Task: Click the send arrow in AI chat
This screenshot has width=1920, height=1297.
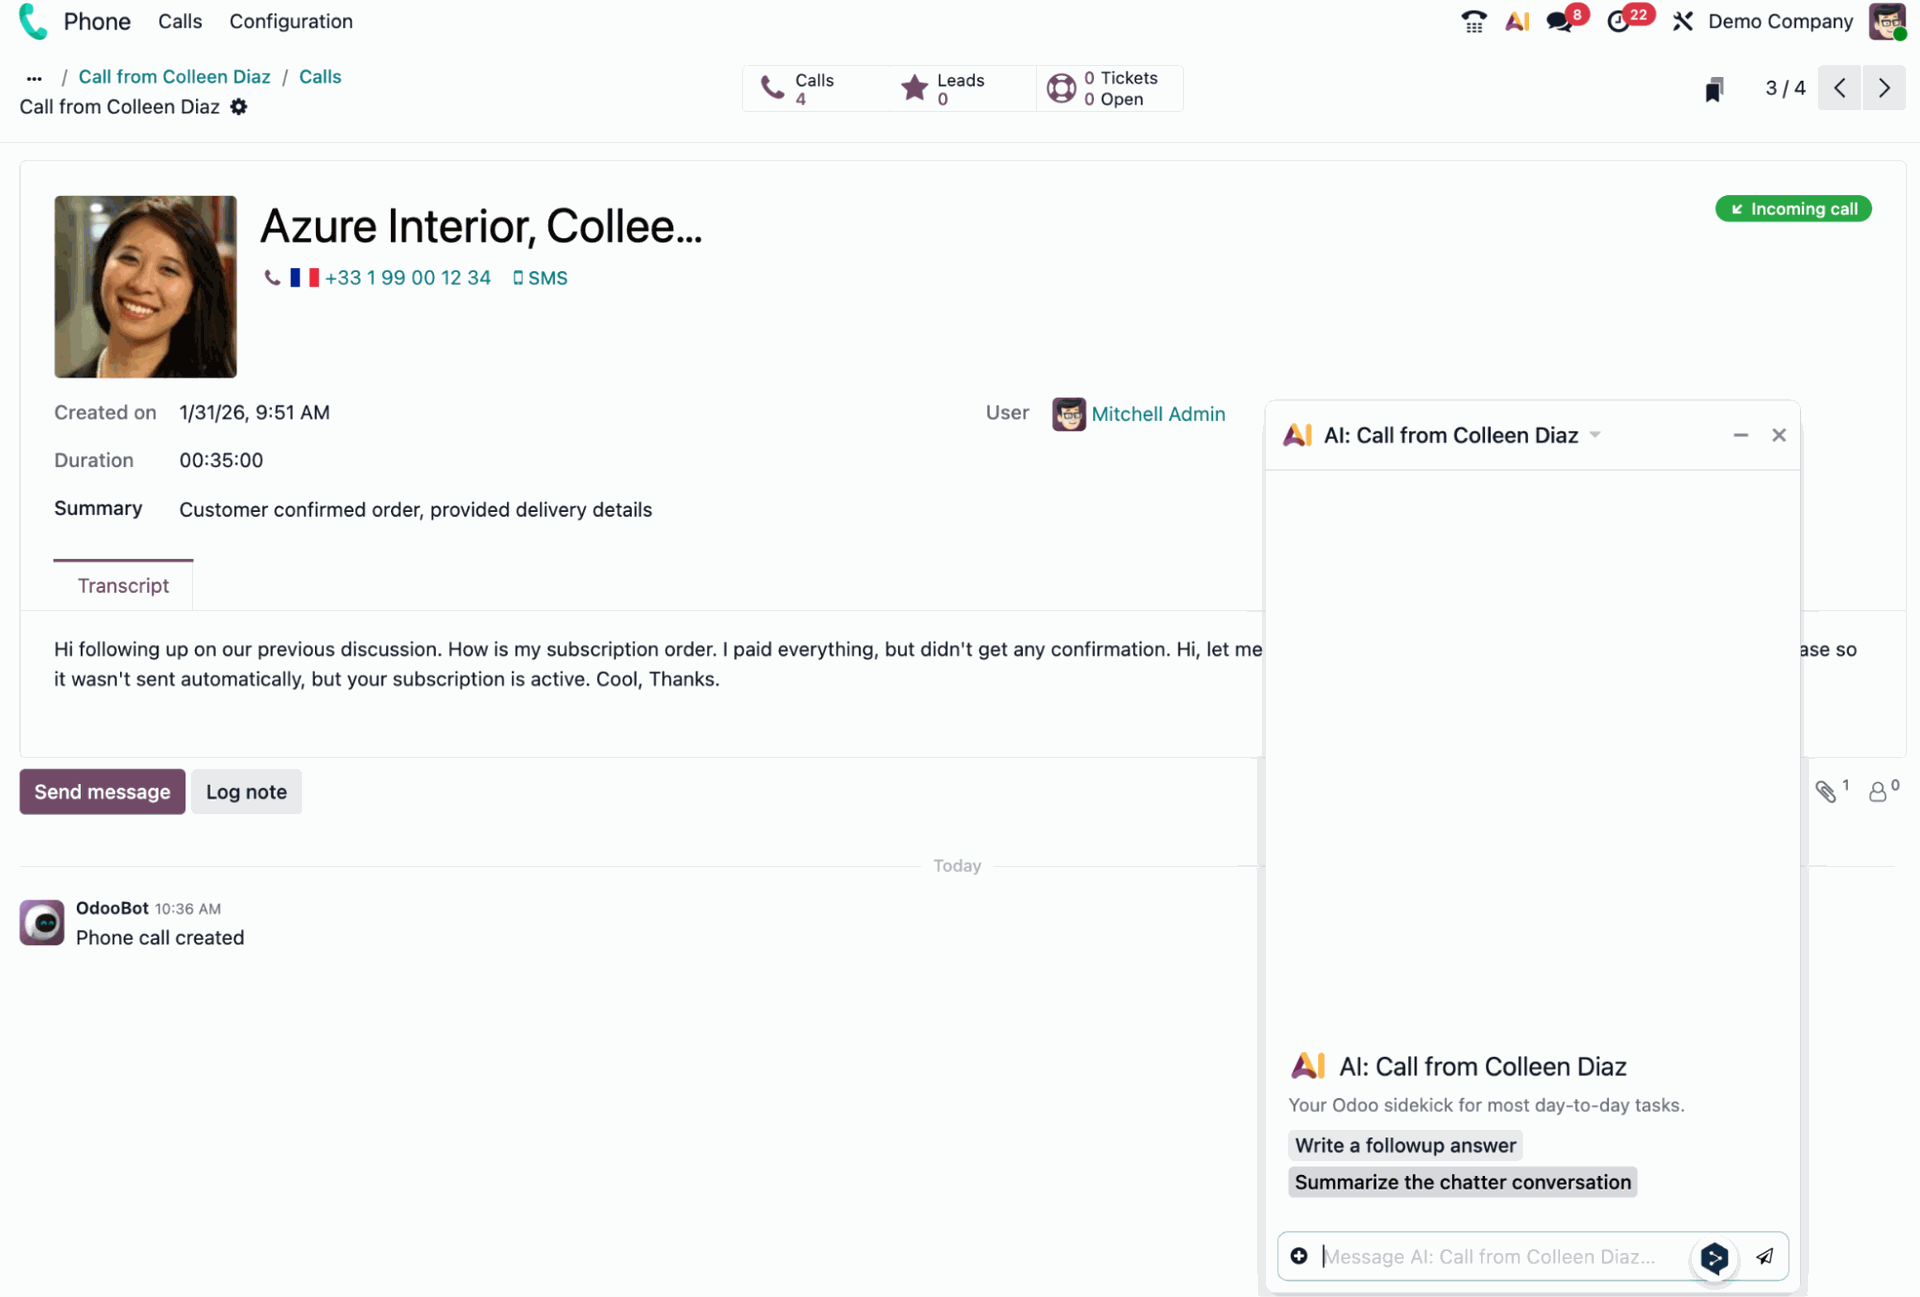Action: coord(1765,1256)
